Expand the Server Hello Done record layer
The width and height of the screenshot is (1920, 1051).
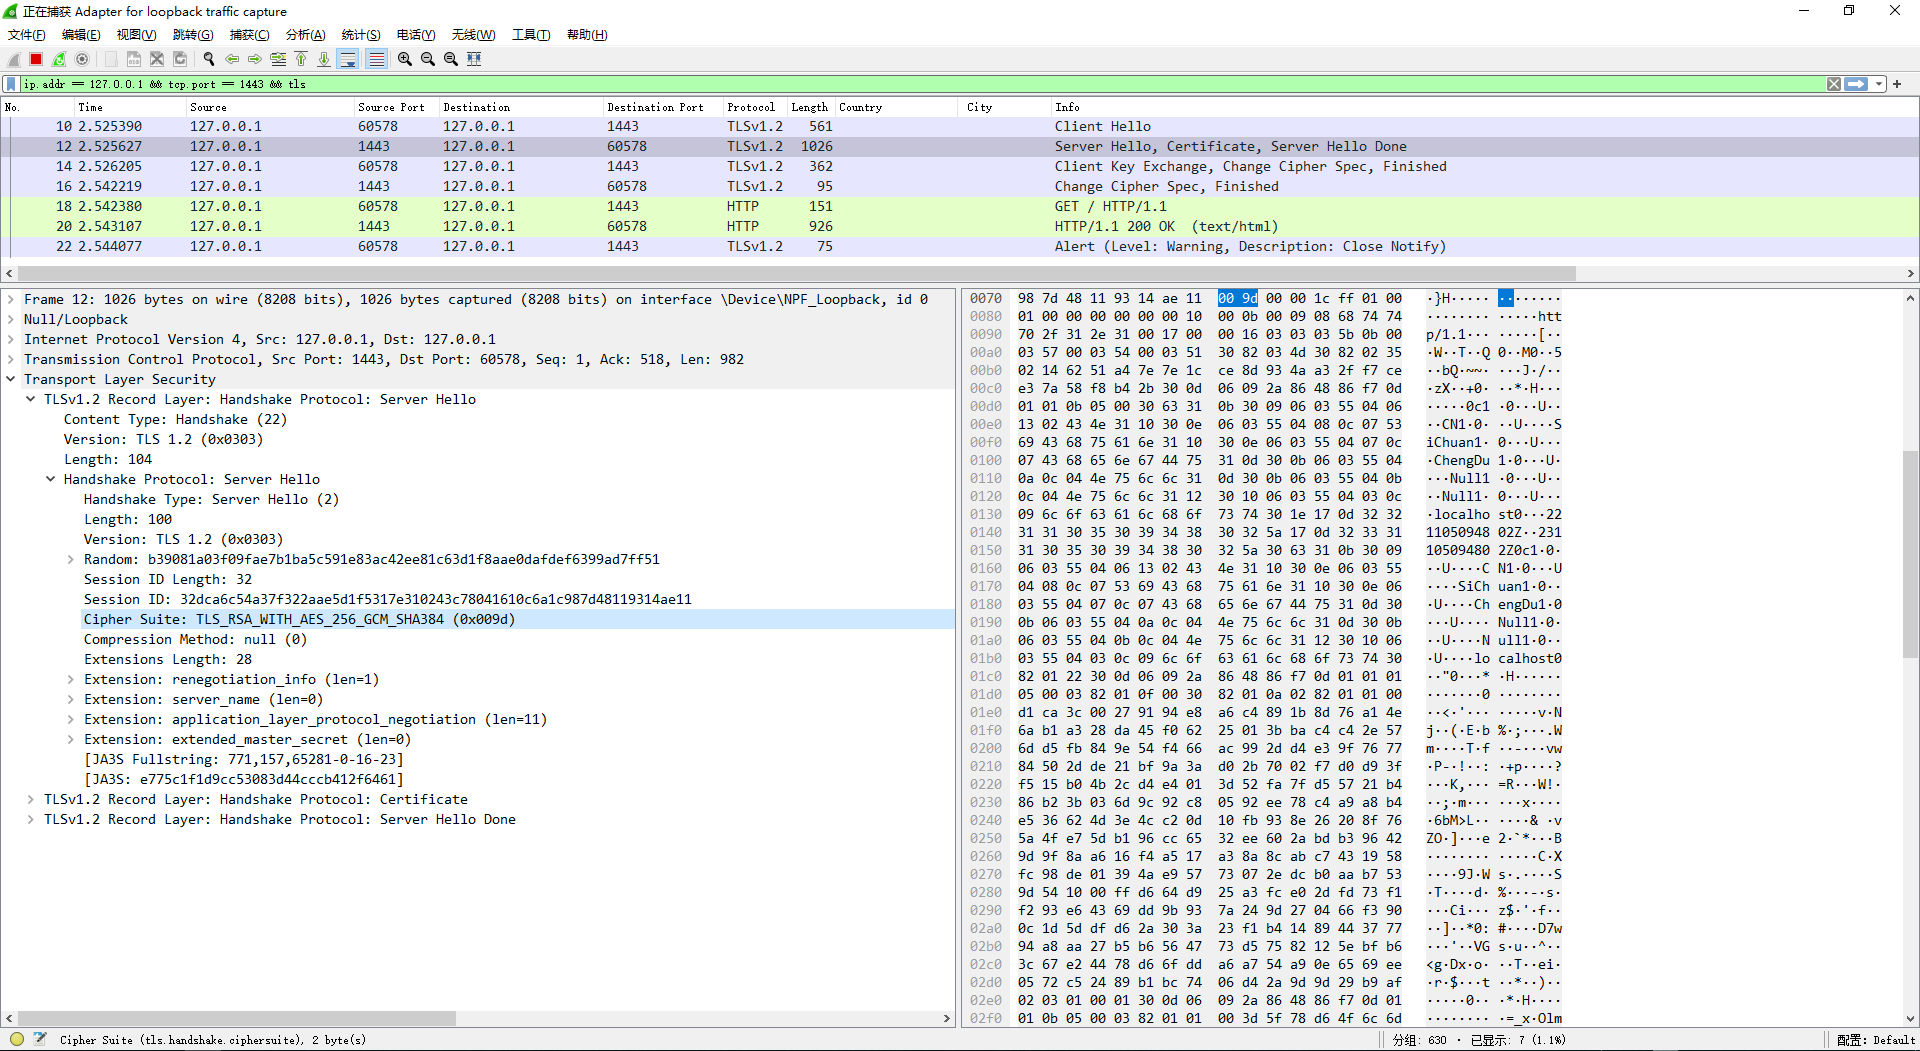pyautogui.click(x=31, y=819)
